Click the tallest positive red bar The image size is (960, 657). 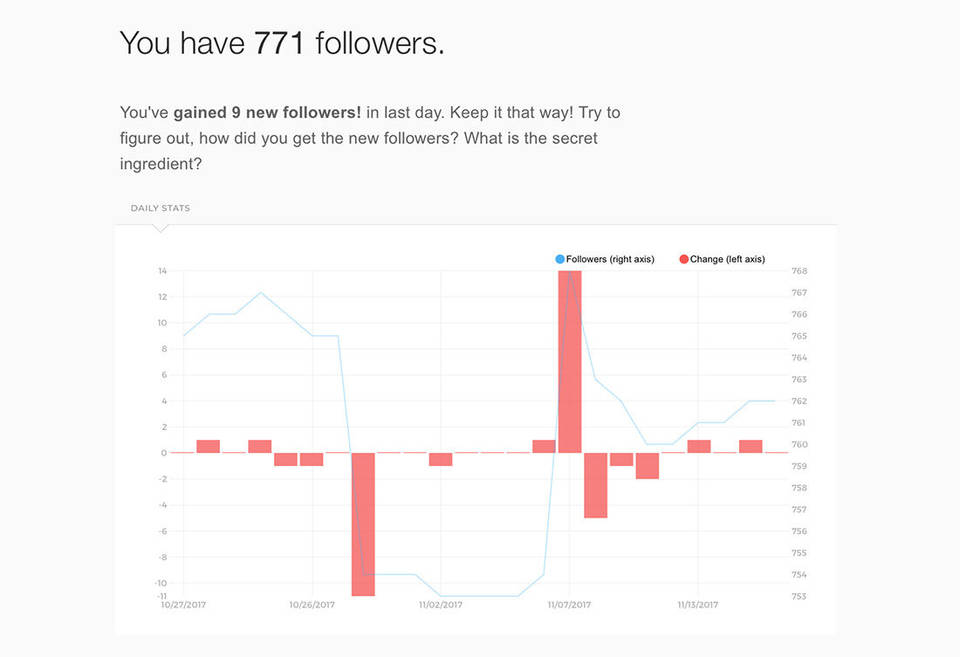[570, 361]
